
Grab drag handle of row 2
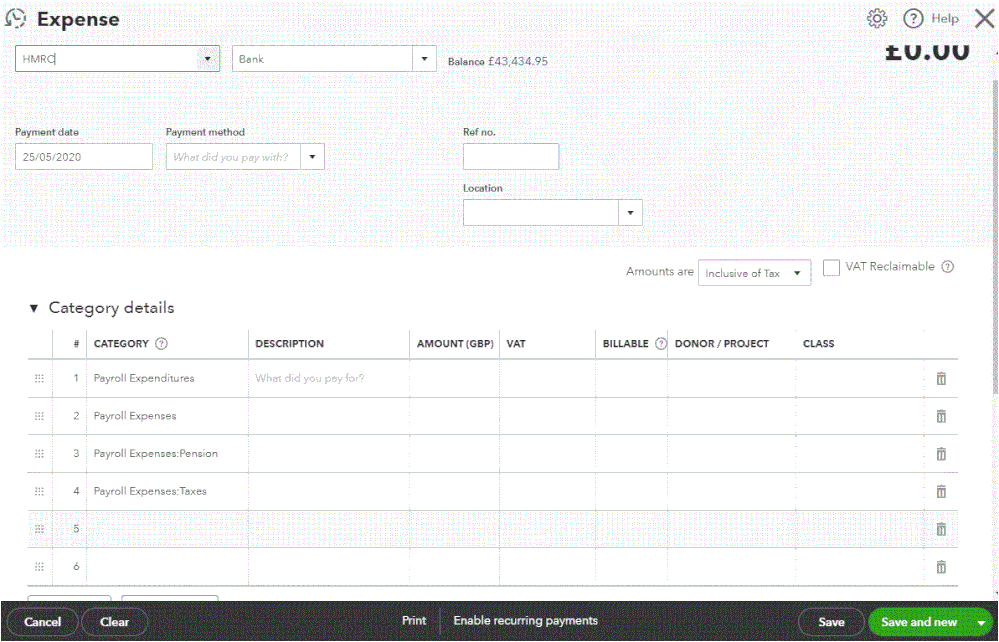point(40,416)
